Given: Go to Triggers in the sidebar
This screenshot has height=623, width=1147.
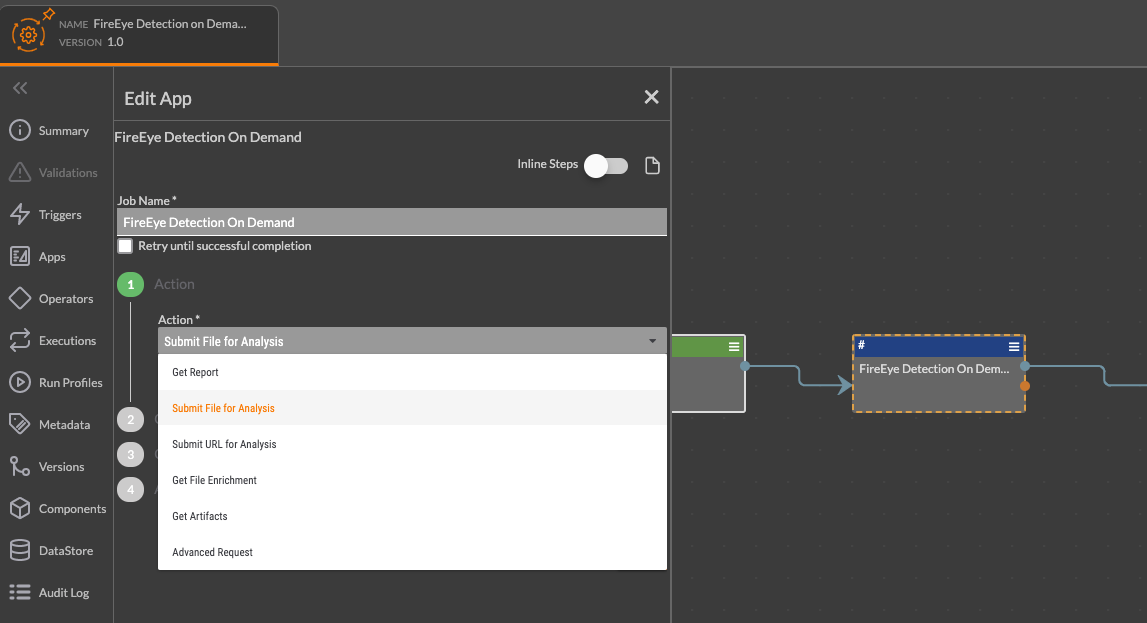Looking at the screenshot, I should (45, 215).
